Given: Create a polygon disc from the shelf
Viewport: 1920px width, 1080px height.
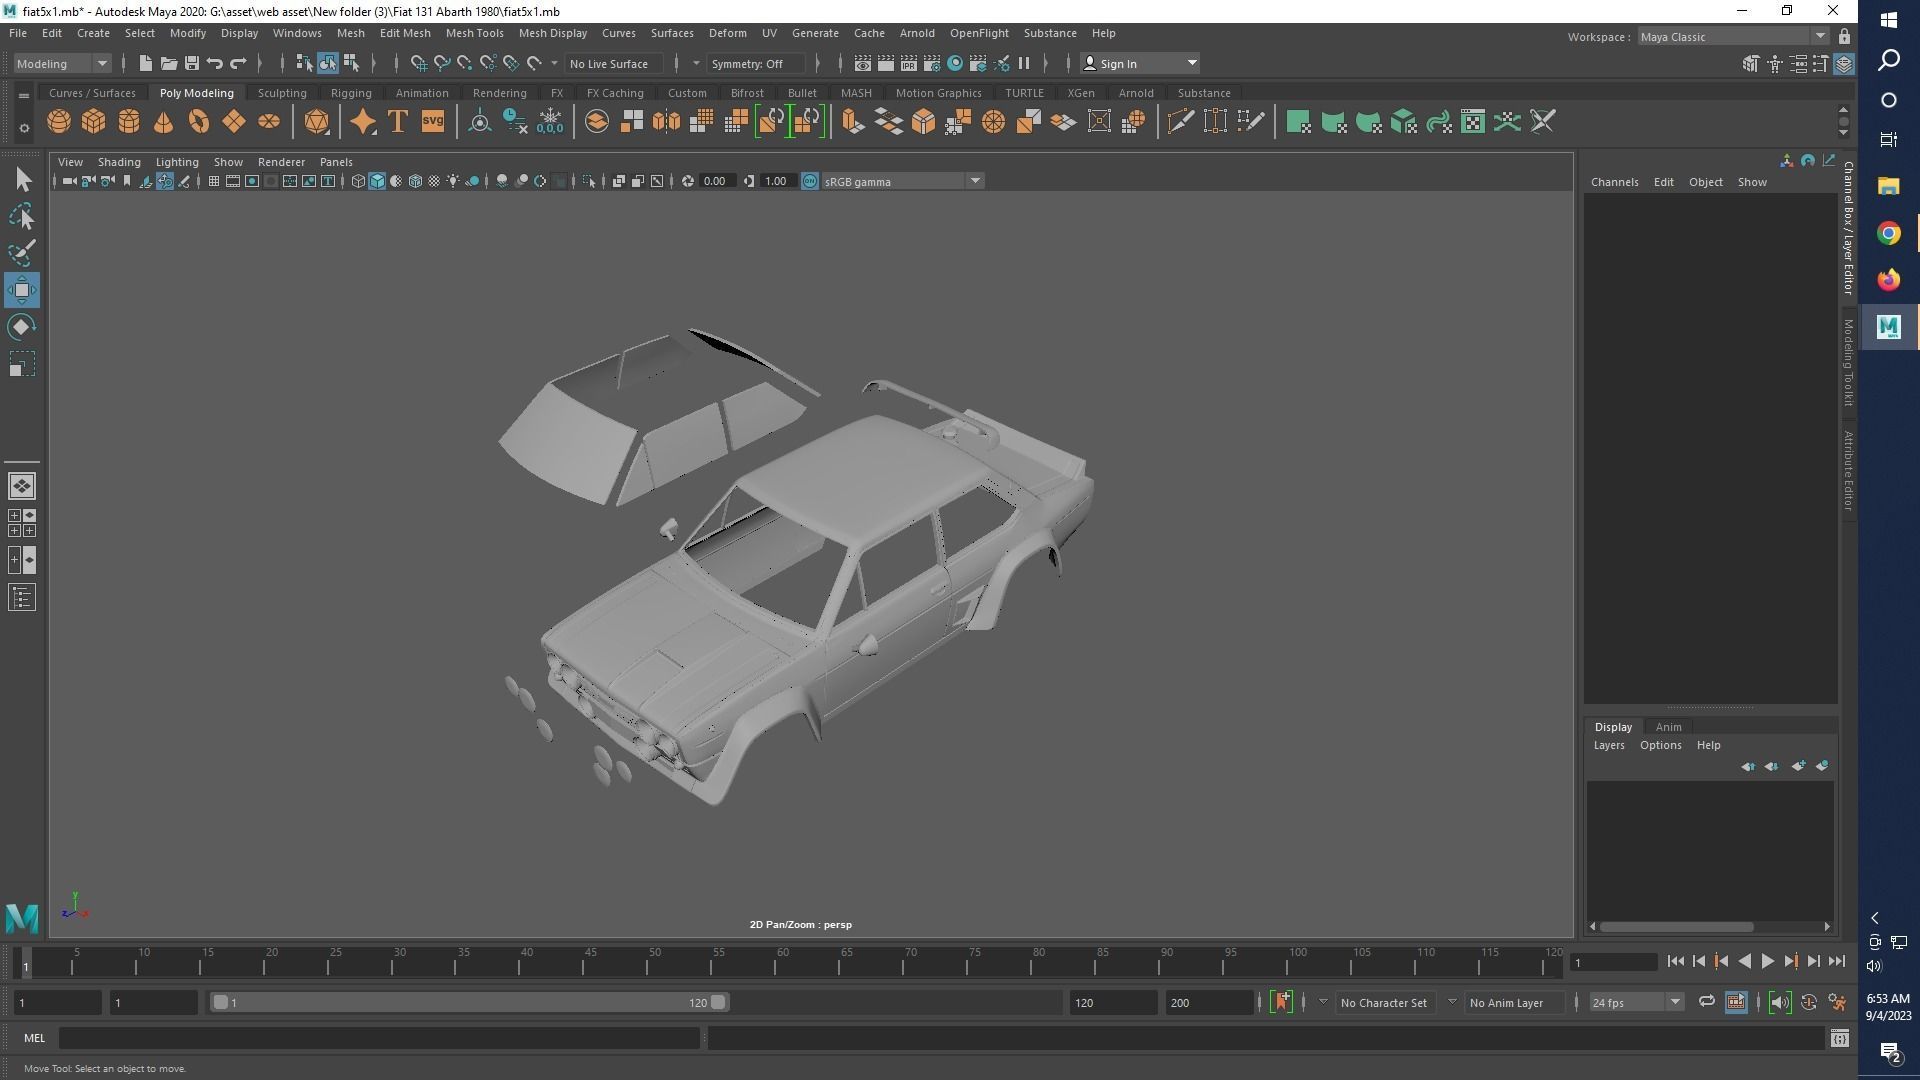Looking at the screenshot, I should pyautogui.click(x=269, y=122).
